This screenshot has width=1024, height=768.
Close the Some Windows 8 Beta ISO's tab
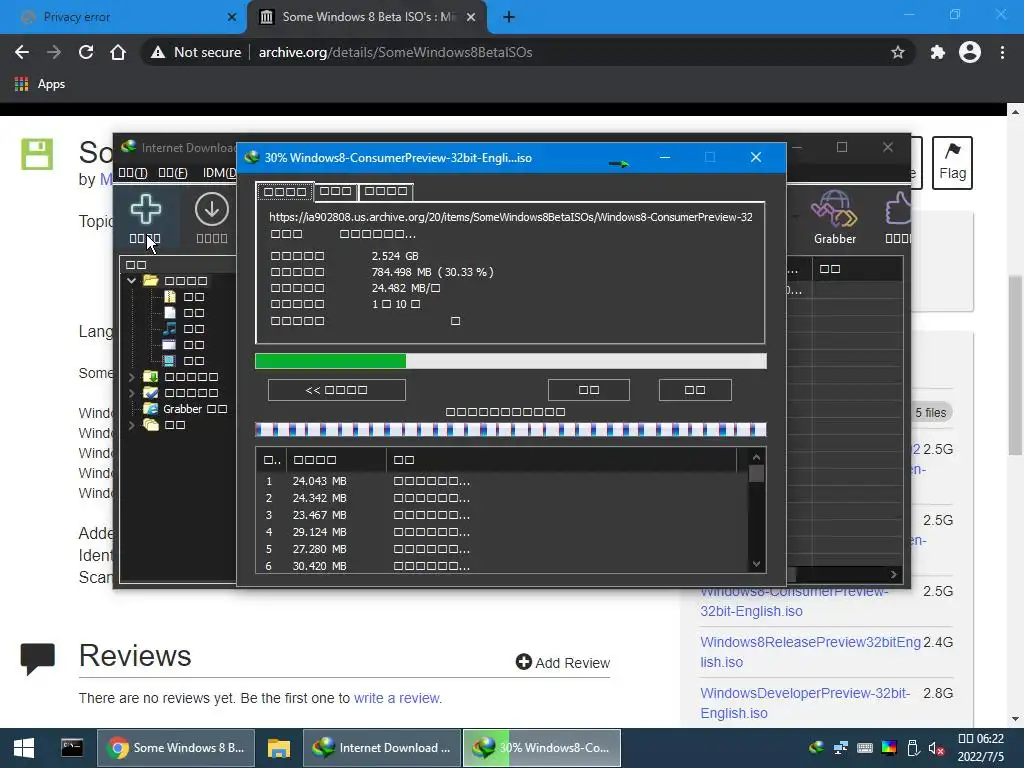471,17
